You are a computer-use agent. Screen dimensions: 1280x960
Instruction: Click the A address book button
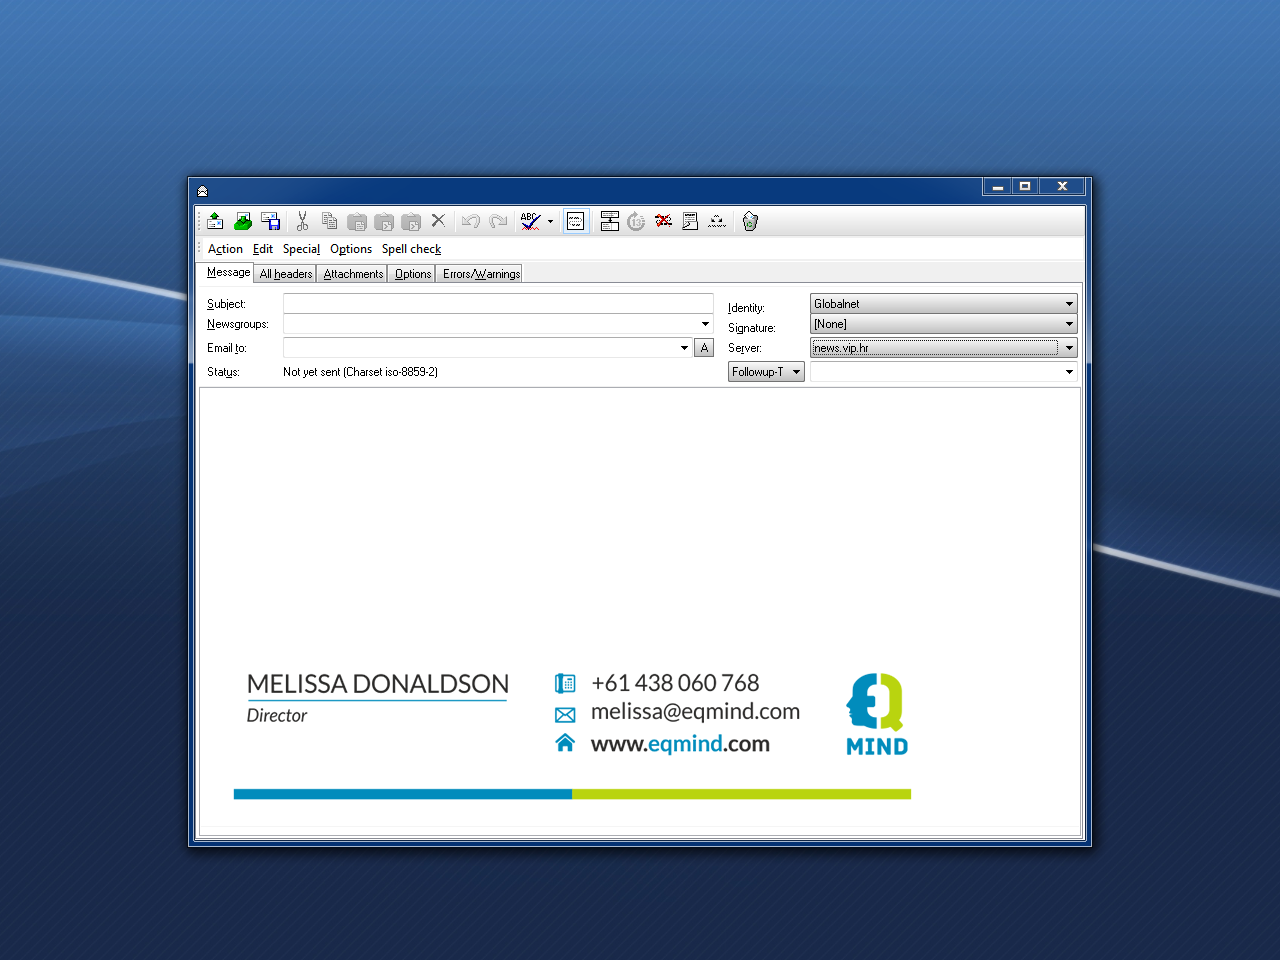[704, 348]
